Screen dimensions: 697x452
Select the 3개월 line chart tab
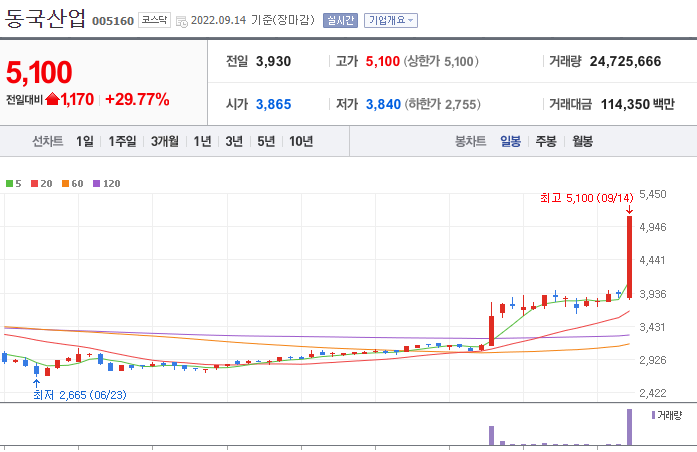[x=164, y=141]
